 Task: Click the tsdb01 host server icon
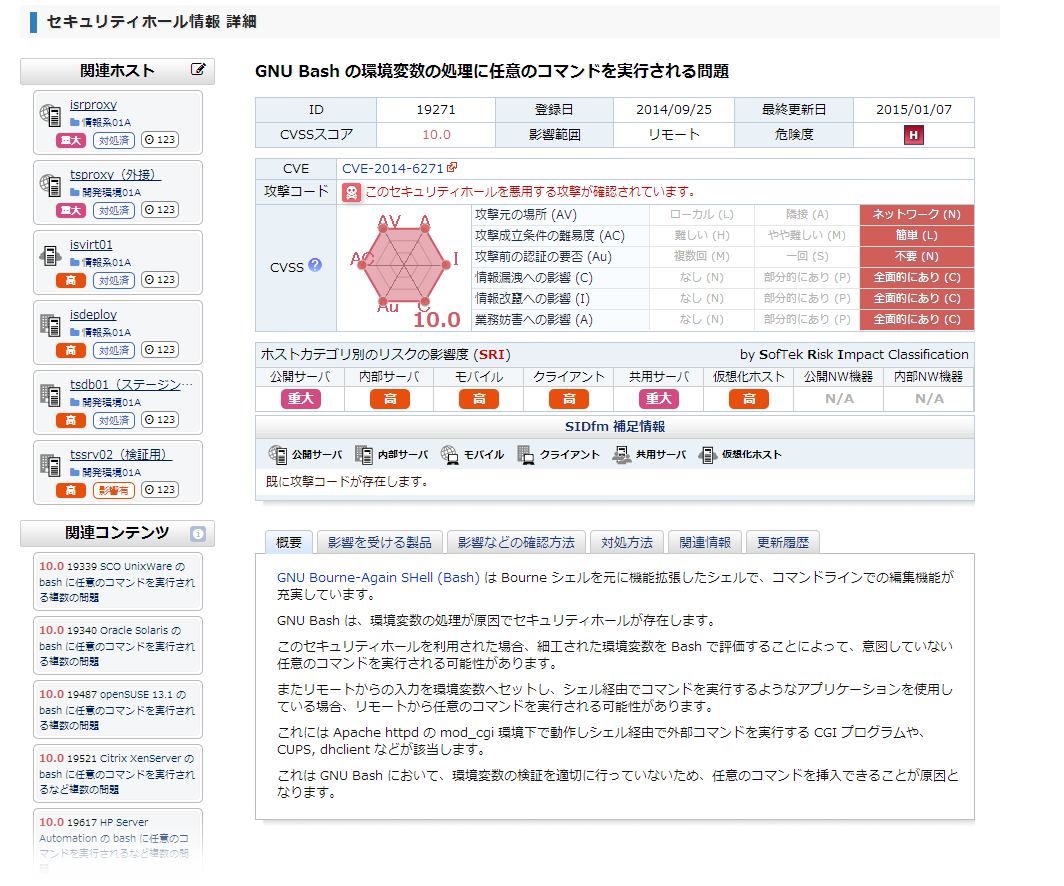coord(51,396)
